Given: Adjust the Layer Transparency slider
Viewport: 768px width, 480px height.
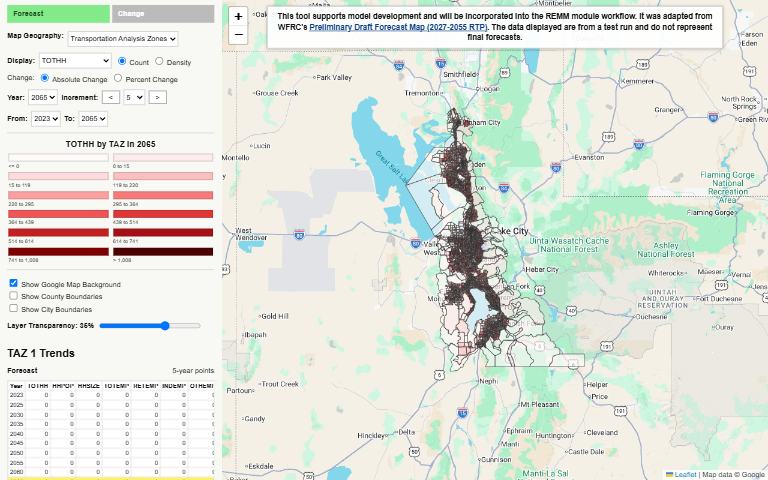Looking at the screenshot, I should pyautogui.click(x=150, y=326).
